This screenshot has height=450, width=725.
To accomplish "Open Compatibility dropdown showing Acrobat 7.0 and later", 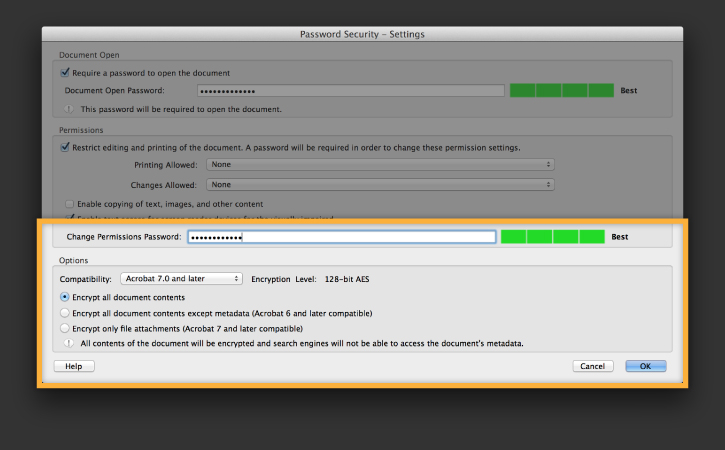I will click(181, 278).
